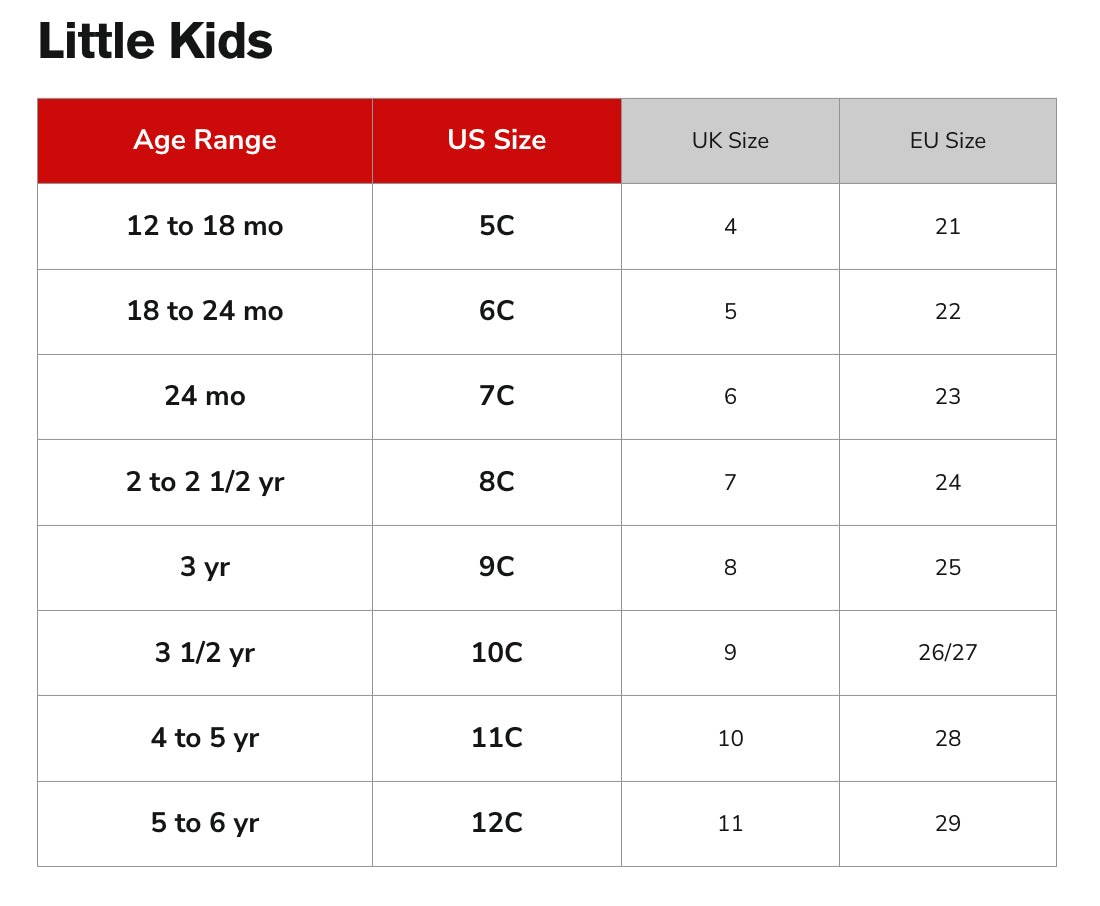Screen dimensions: 1100x906
Task: Click the 10C size cell
Action: click(x=497, y=653)
